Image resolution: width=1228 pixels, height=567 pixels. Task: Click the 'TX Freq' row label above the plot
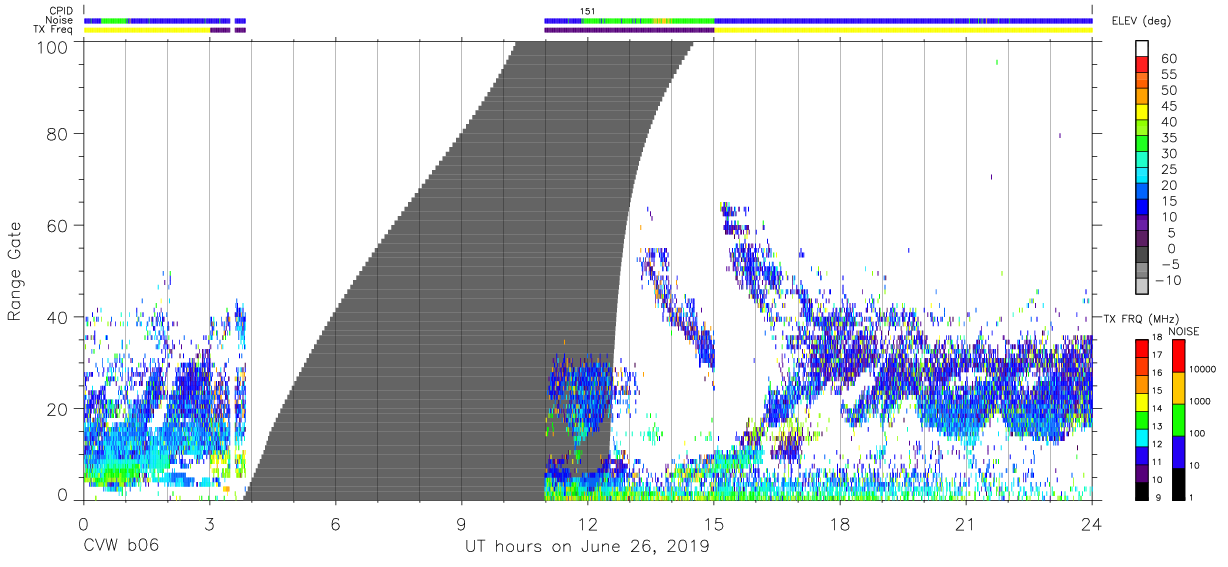point(53,29)
